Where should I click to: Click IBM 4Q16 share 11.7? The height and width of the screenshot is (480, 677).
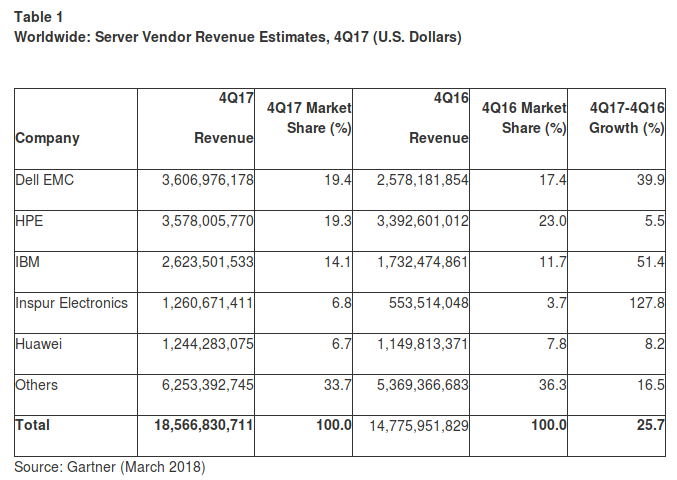[x=553, y=262]
